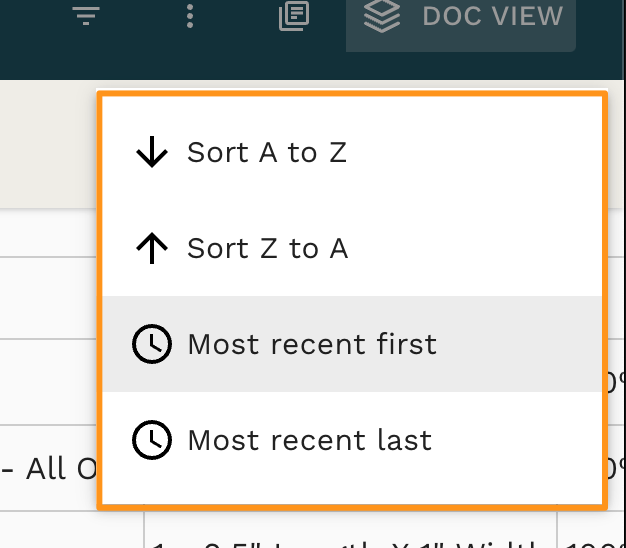Choose Sort A to Z

[352, 152]
